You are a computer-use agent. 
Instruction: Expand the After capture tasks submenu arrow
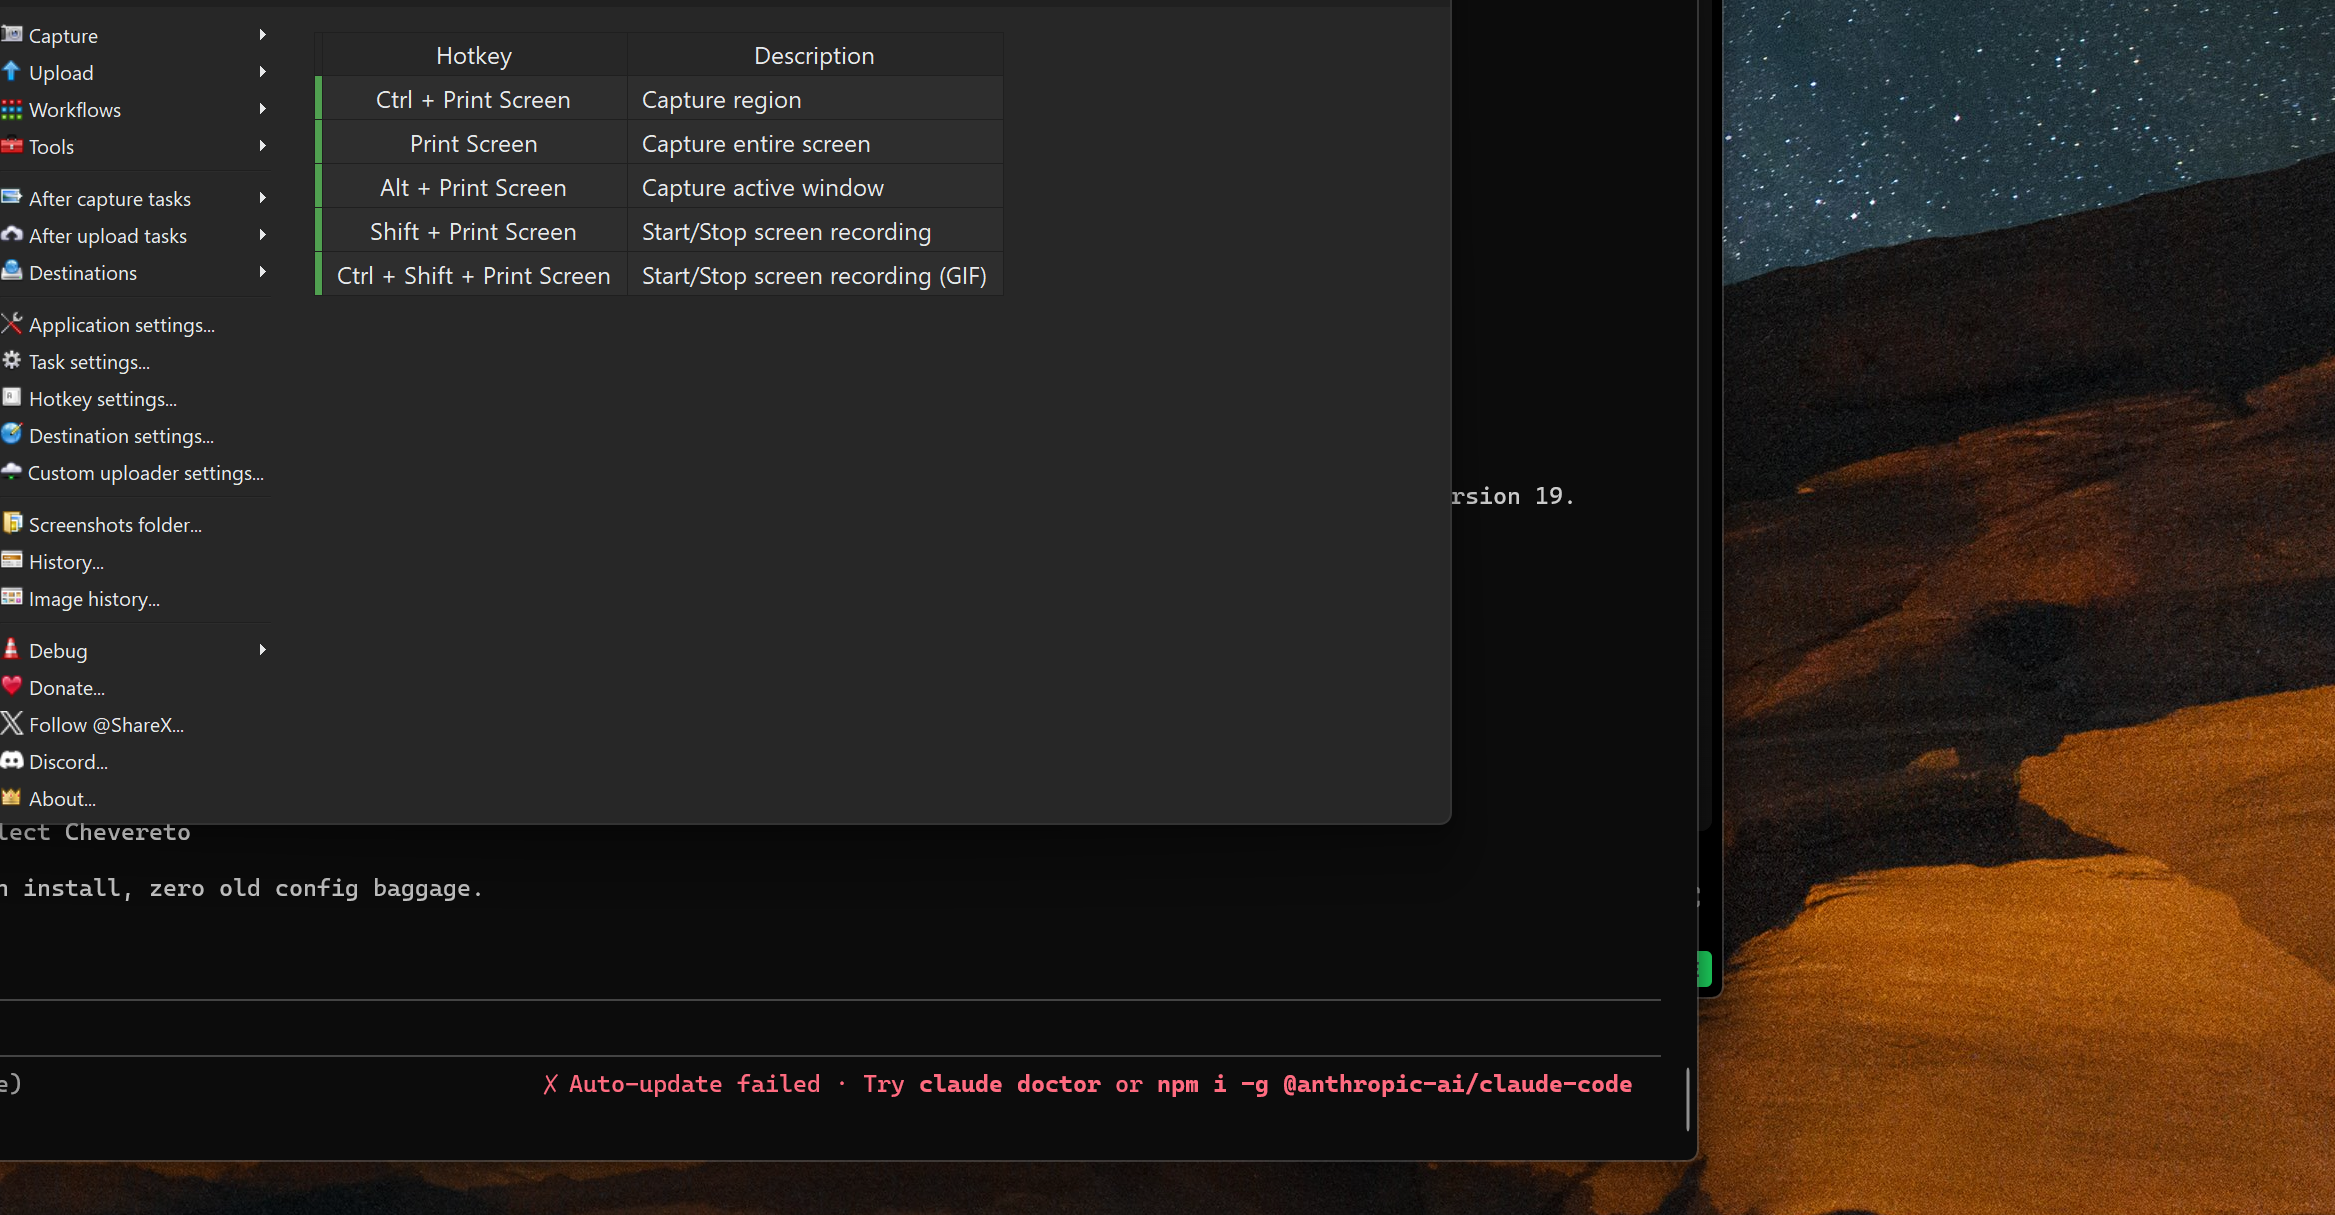(x=262, y=198)
